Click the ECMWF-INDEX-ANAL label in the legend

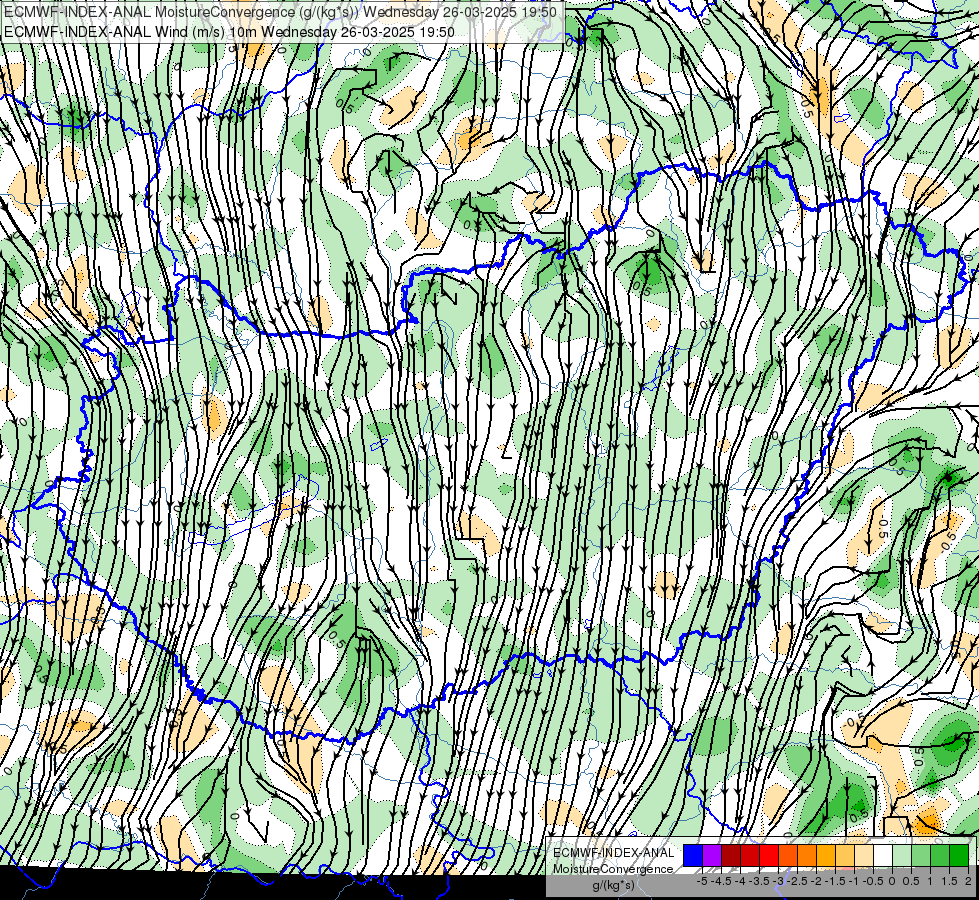point(614,853)
